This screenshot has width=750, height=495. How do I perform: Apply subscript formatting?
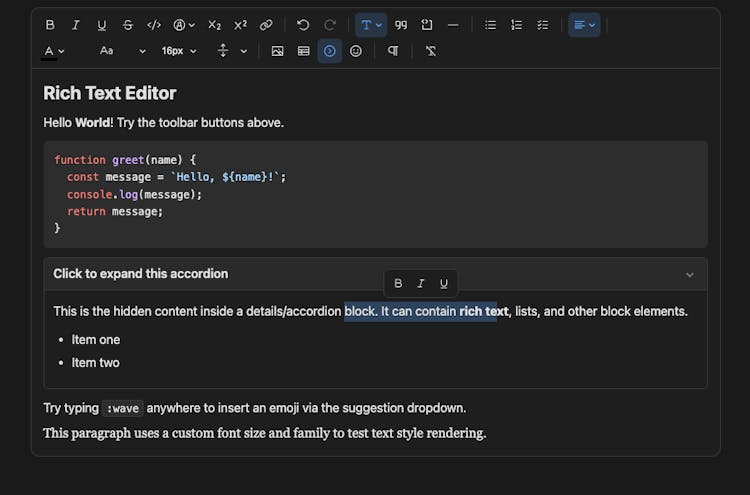coord(214,25)
